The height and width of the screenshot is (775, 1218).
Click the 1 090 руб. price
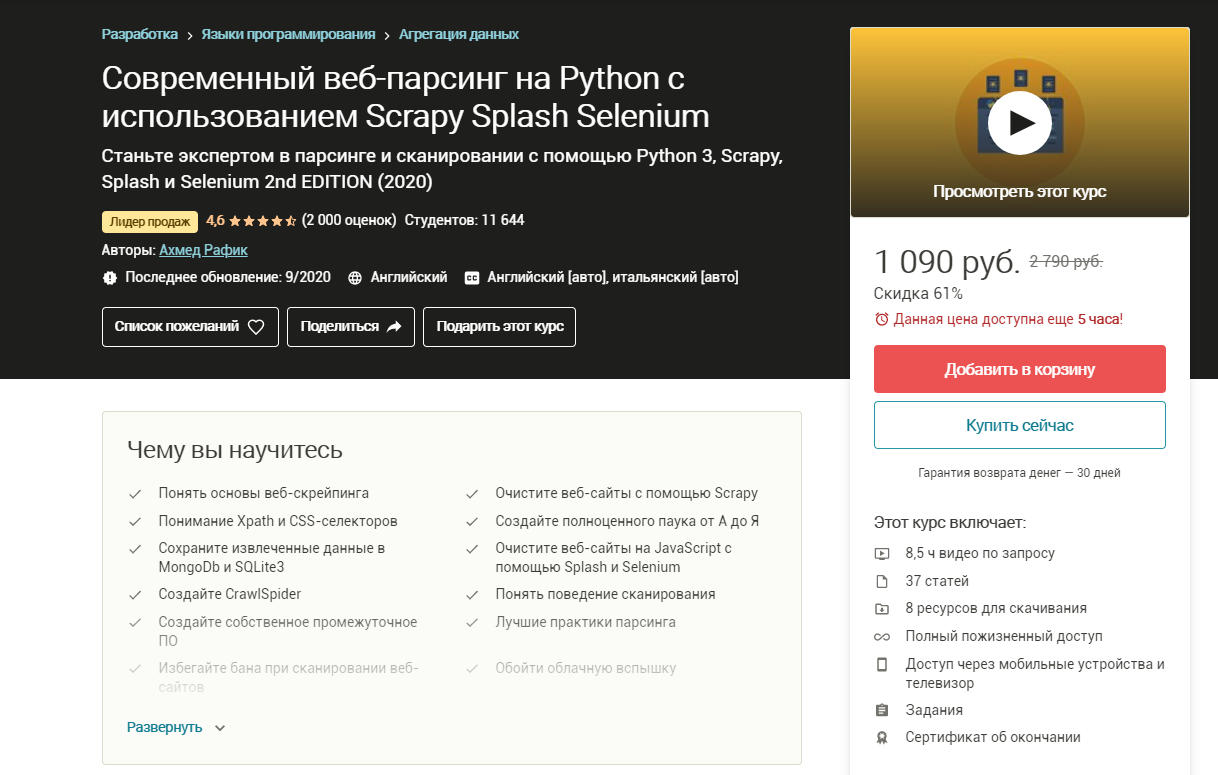click(947, 262)
